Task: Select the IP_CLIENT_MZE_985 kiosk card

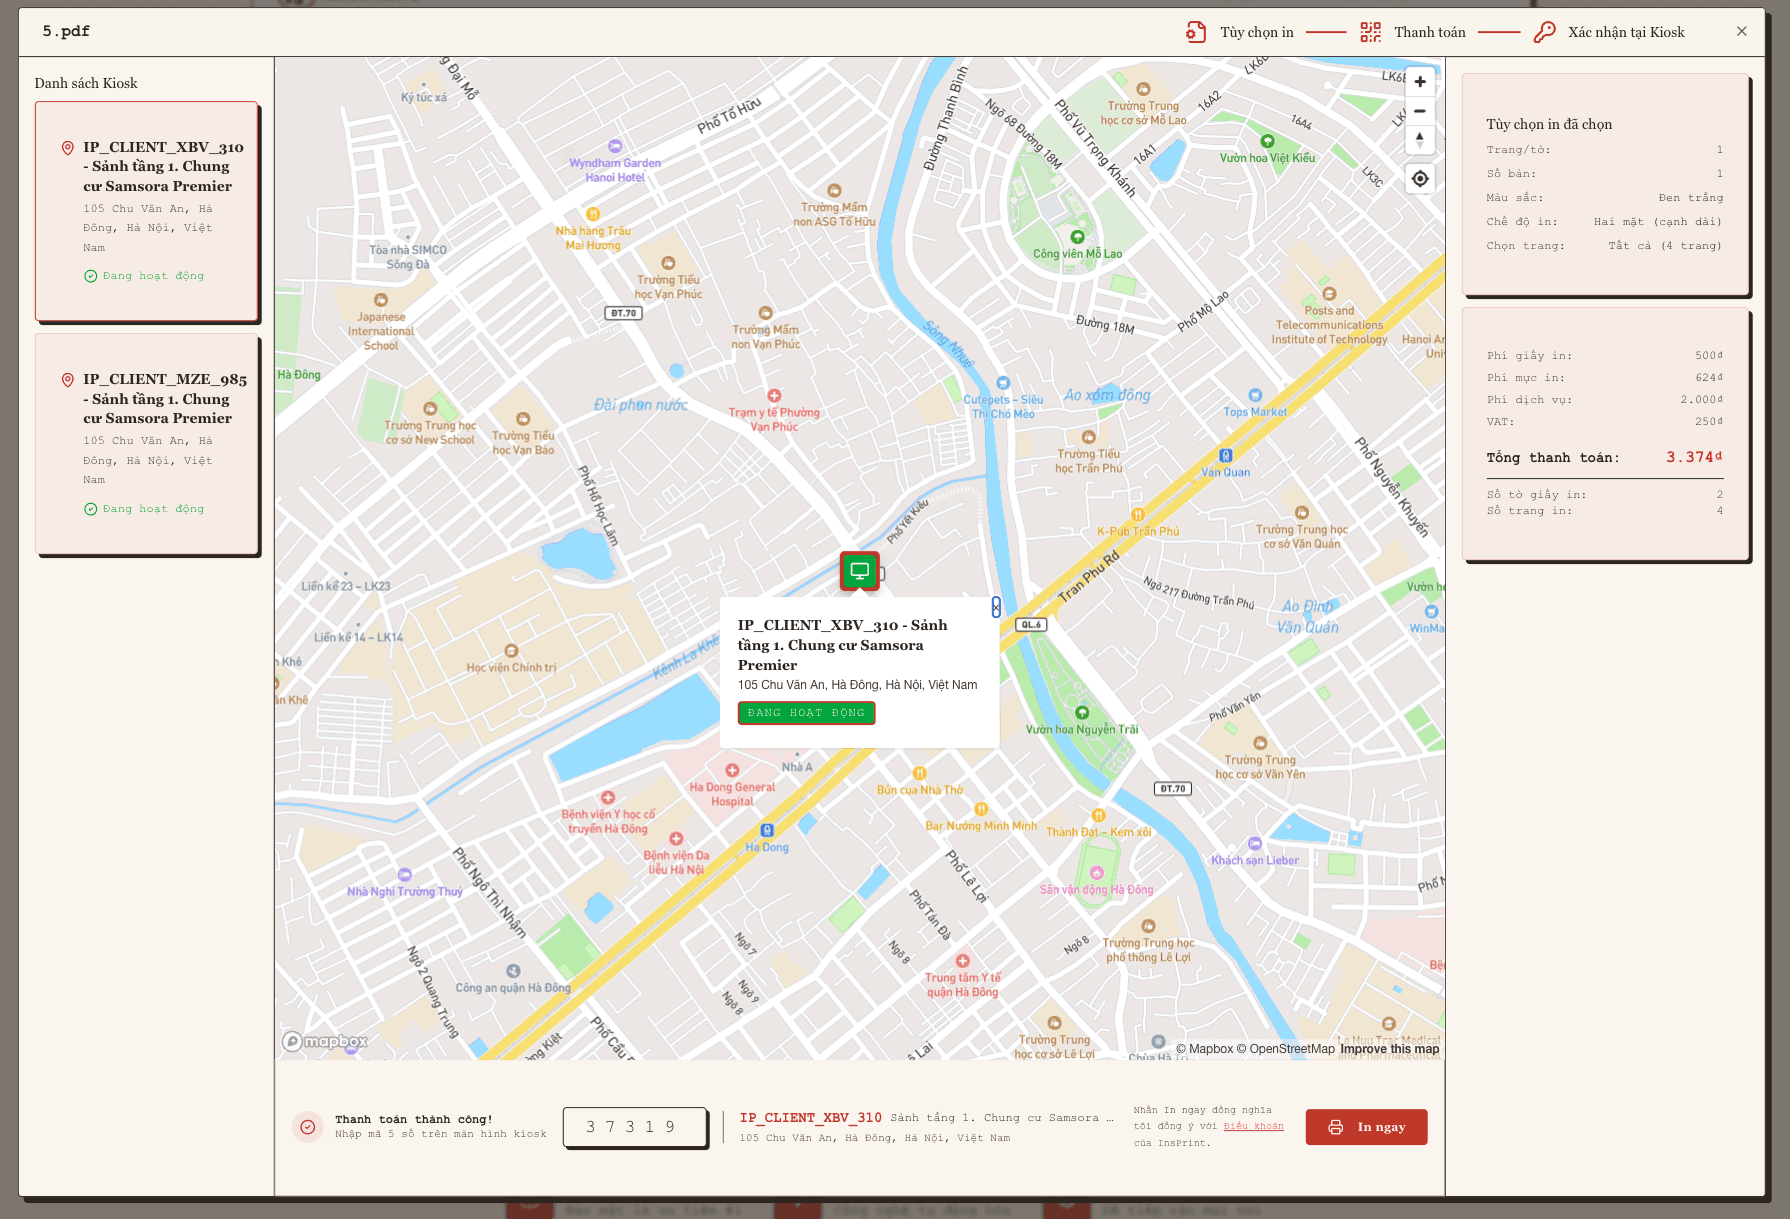Action: pyautogui.click(x=147, y=444)
